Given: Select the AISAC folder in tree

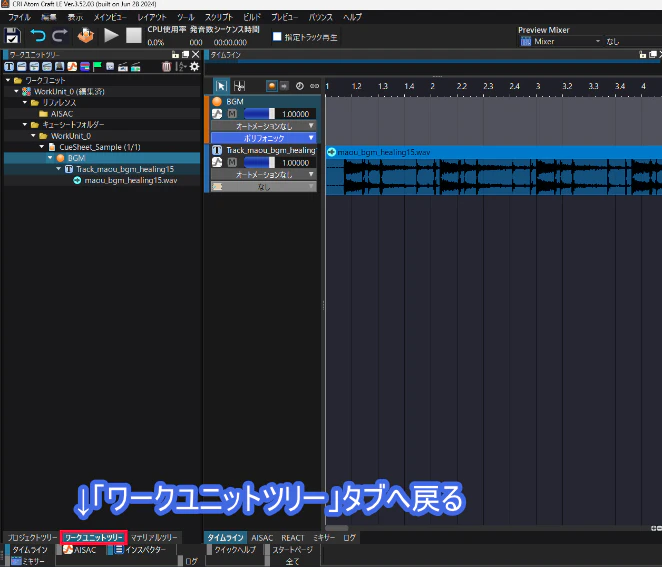Looking at the screenshot, I should coord(62,114).
